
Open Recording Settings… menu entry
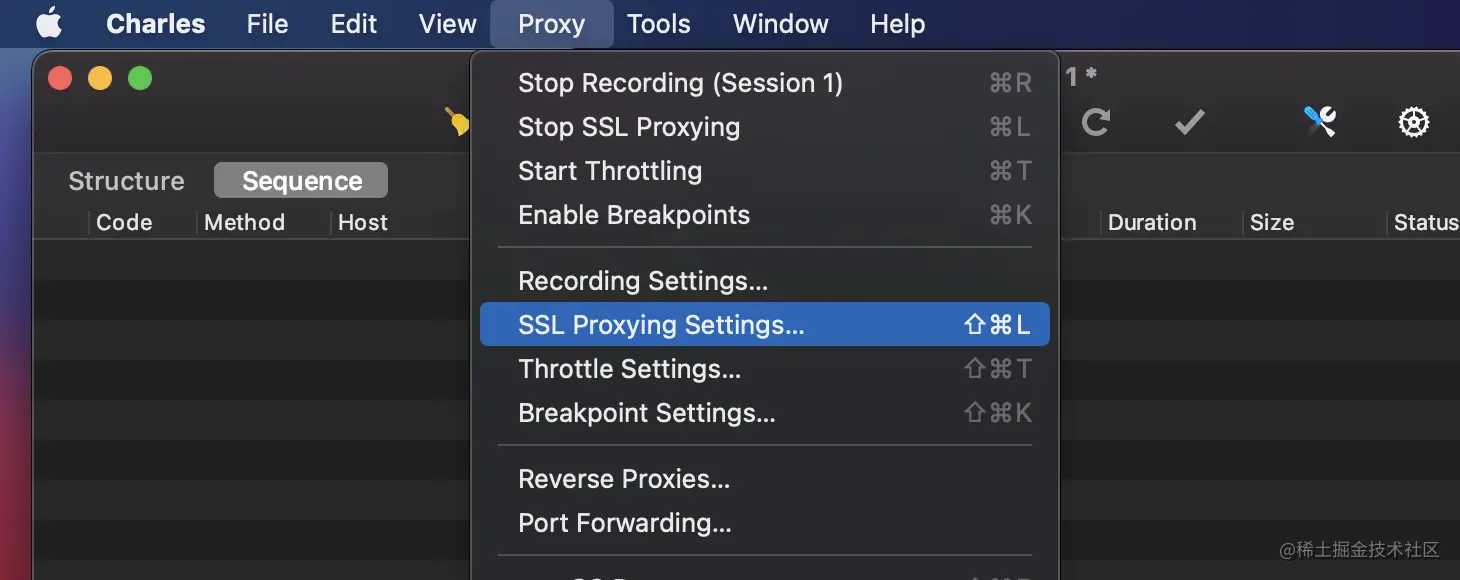[x=643, y=281]
